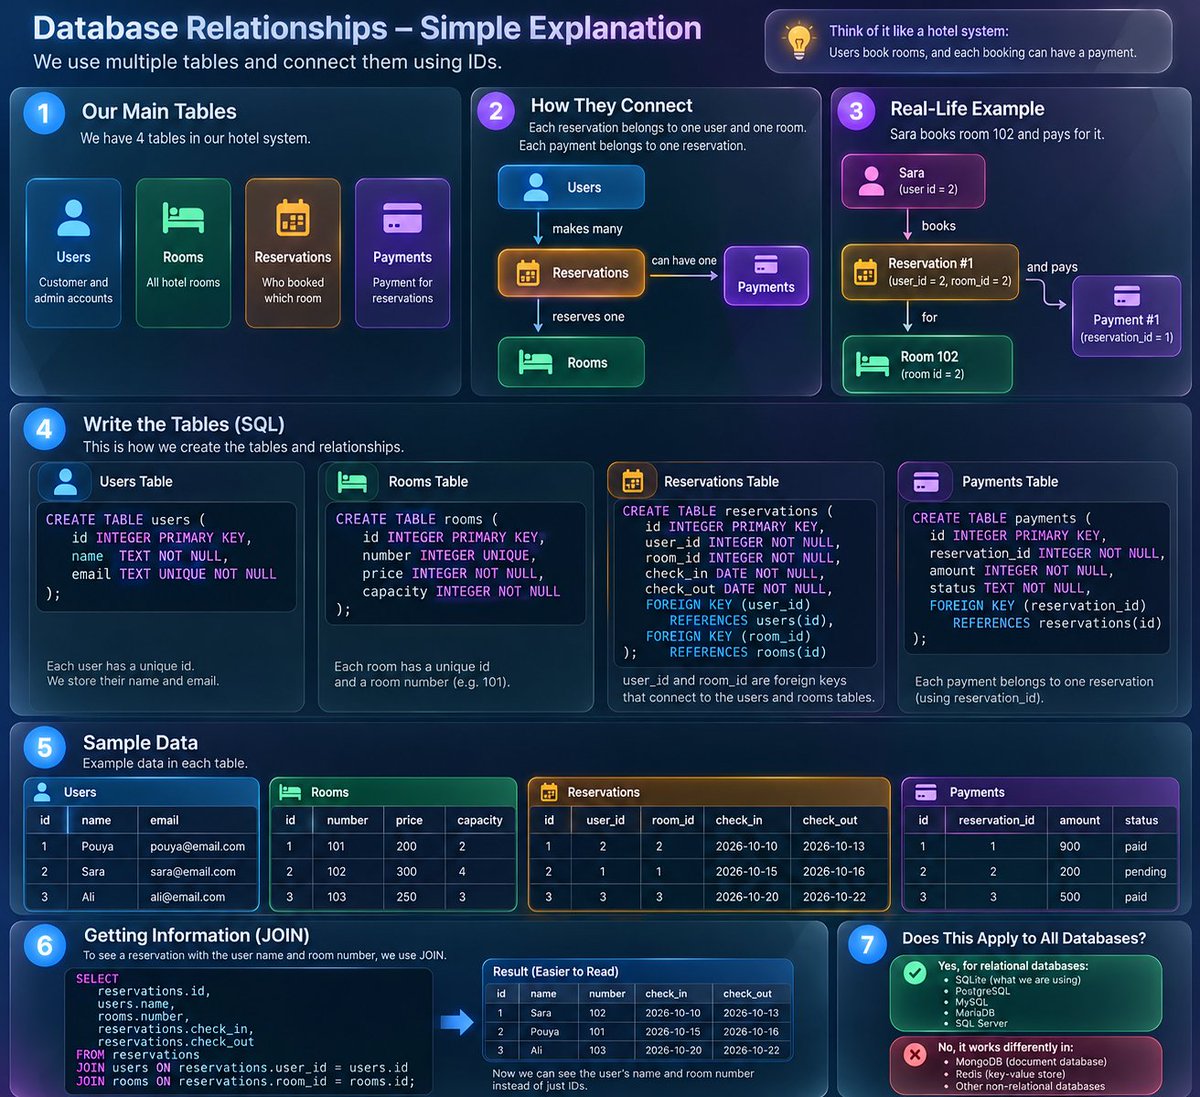Image resolution: width=1200 pixels, height=1097 pixels.
Task: Click the 'price' column header in the Rooms table
Action: coord(409,820)
